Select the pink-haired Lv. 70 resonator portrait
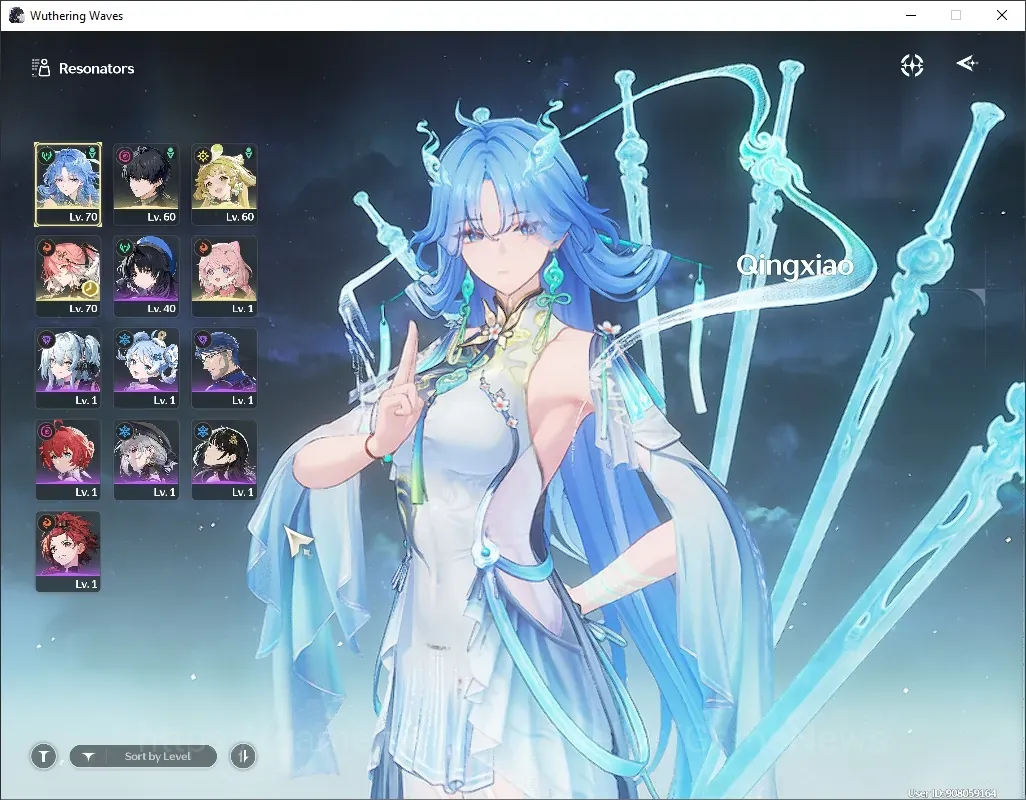 tap(68, 276)
